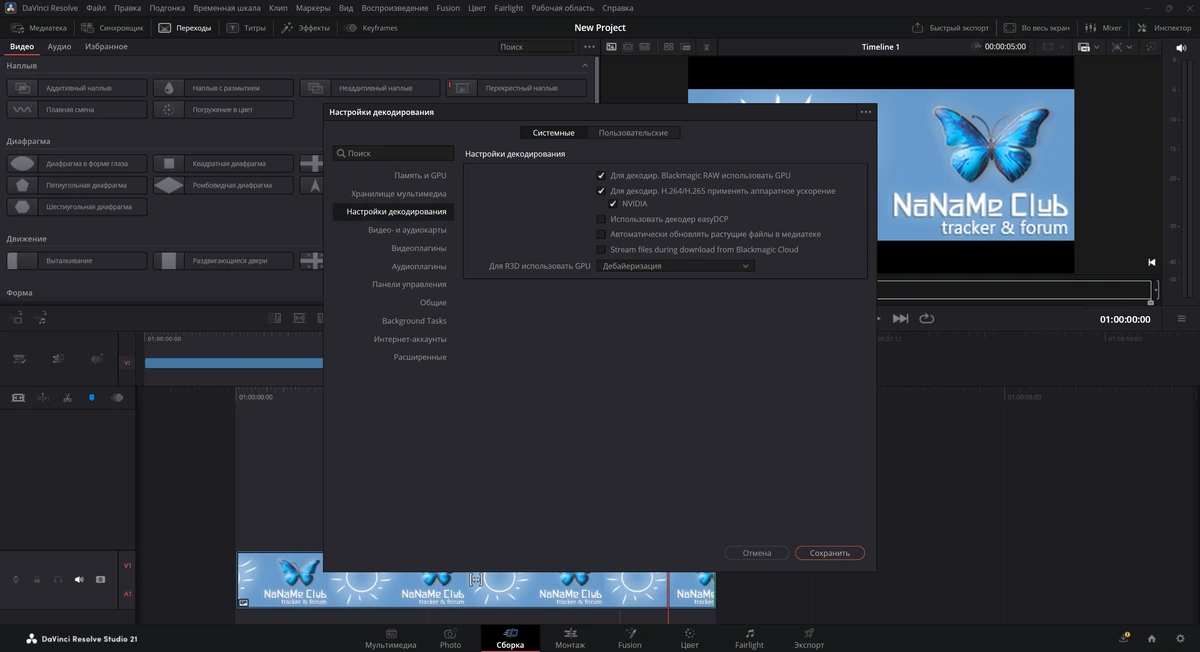
Task: Switch to the Системные tab
Action: (553, 132)
